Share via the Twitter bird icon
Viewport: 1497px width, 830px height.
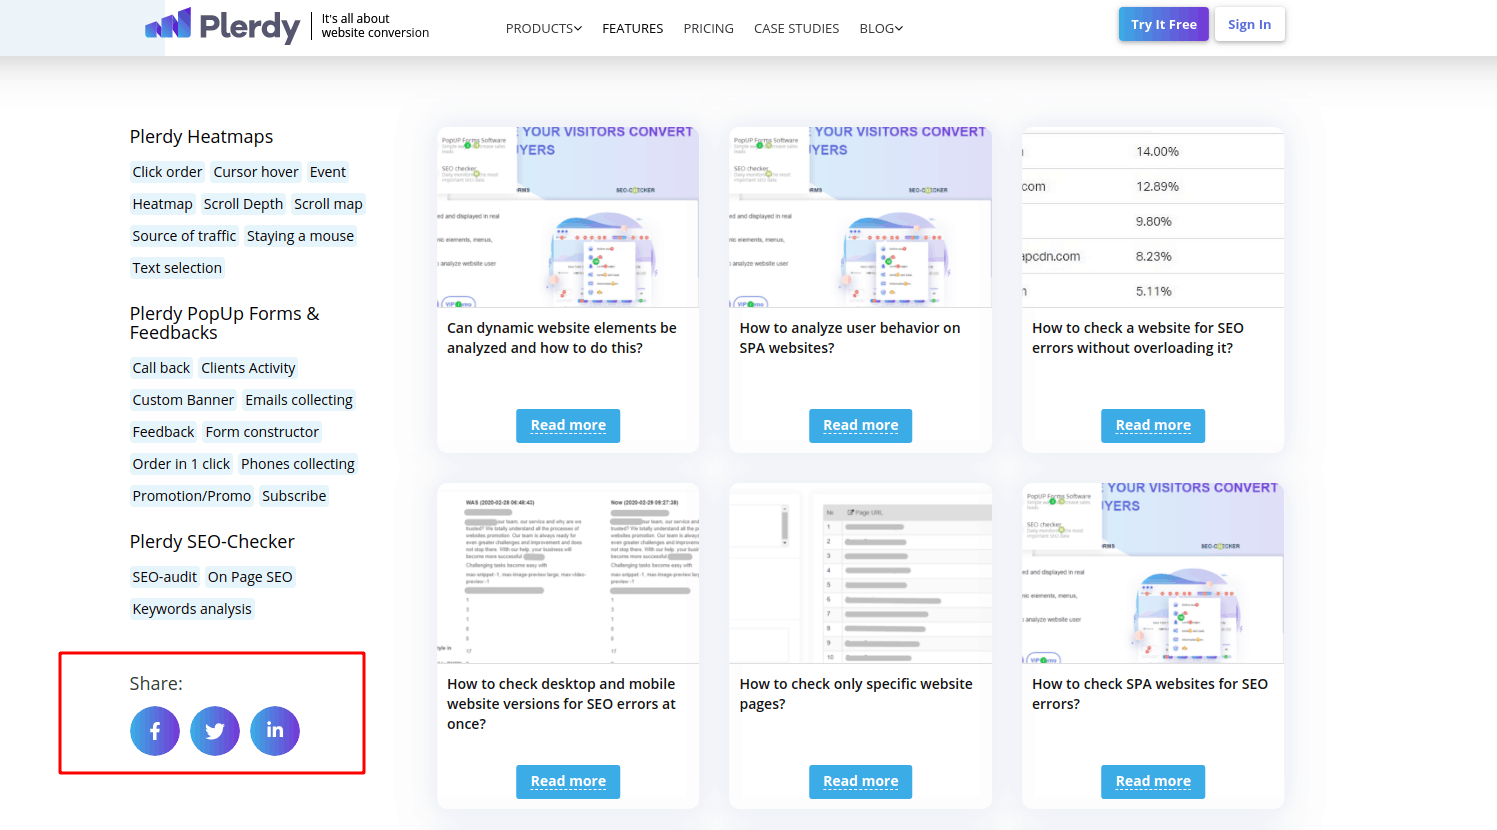point(215,731)
